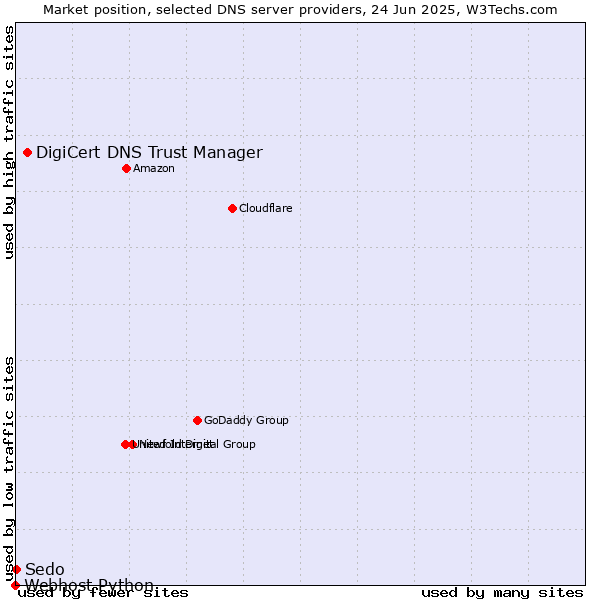600x600 pixels.
Task: Select the GoDaddy Group red marker
Action: point(197,421)
